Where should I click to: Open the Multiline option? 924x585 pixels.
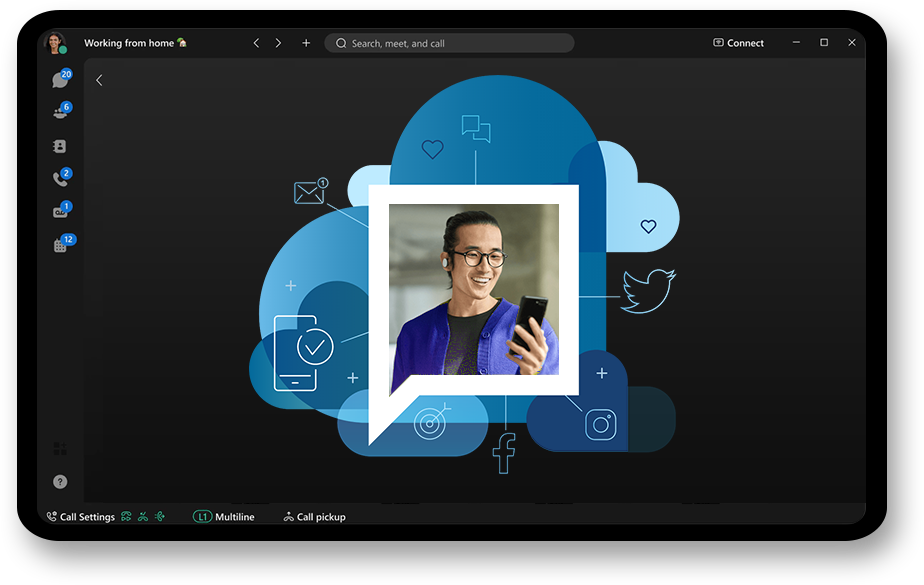click(235, 517)
